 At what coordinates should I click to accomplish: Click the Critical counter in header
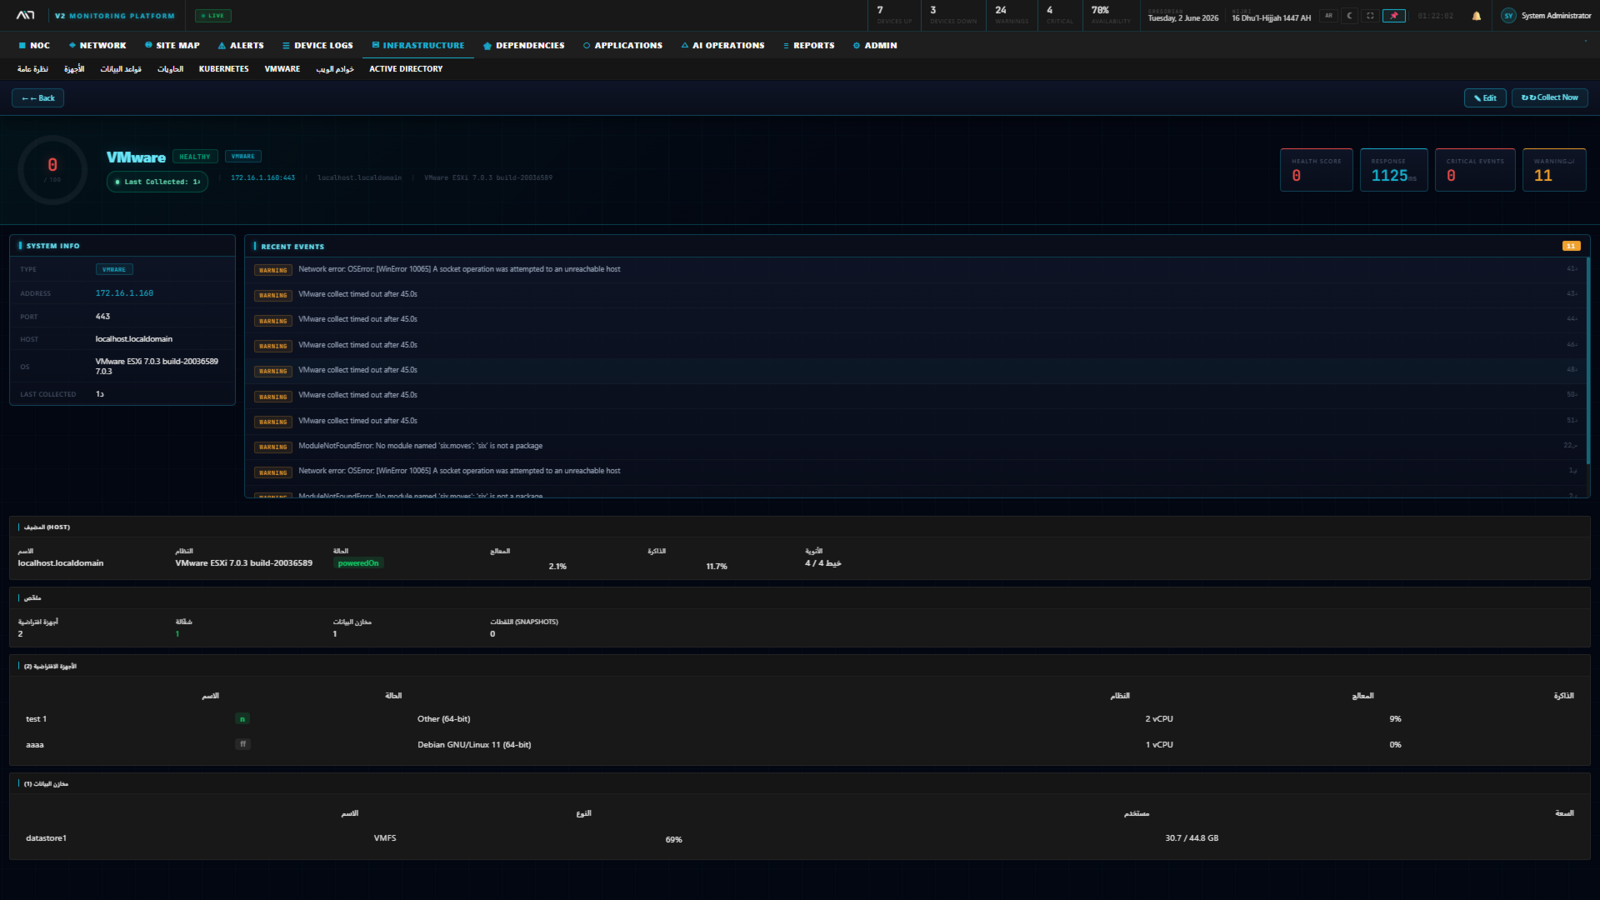coord(1059,15)
